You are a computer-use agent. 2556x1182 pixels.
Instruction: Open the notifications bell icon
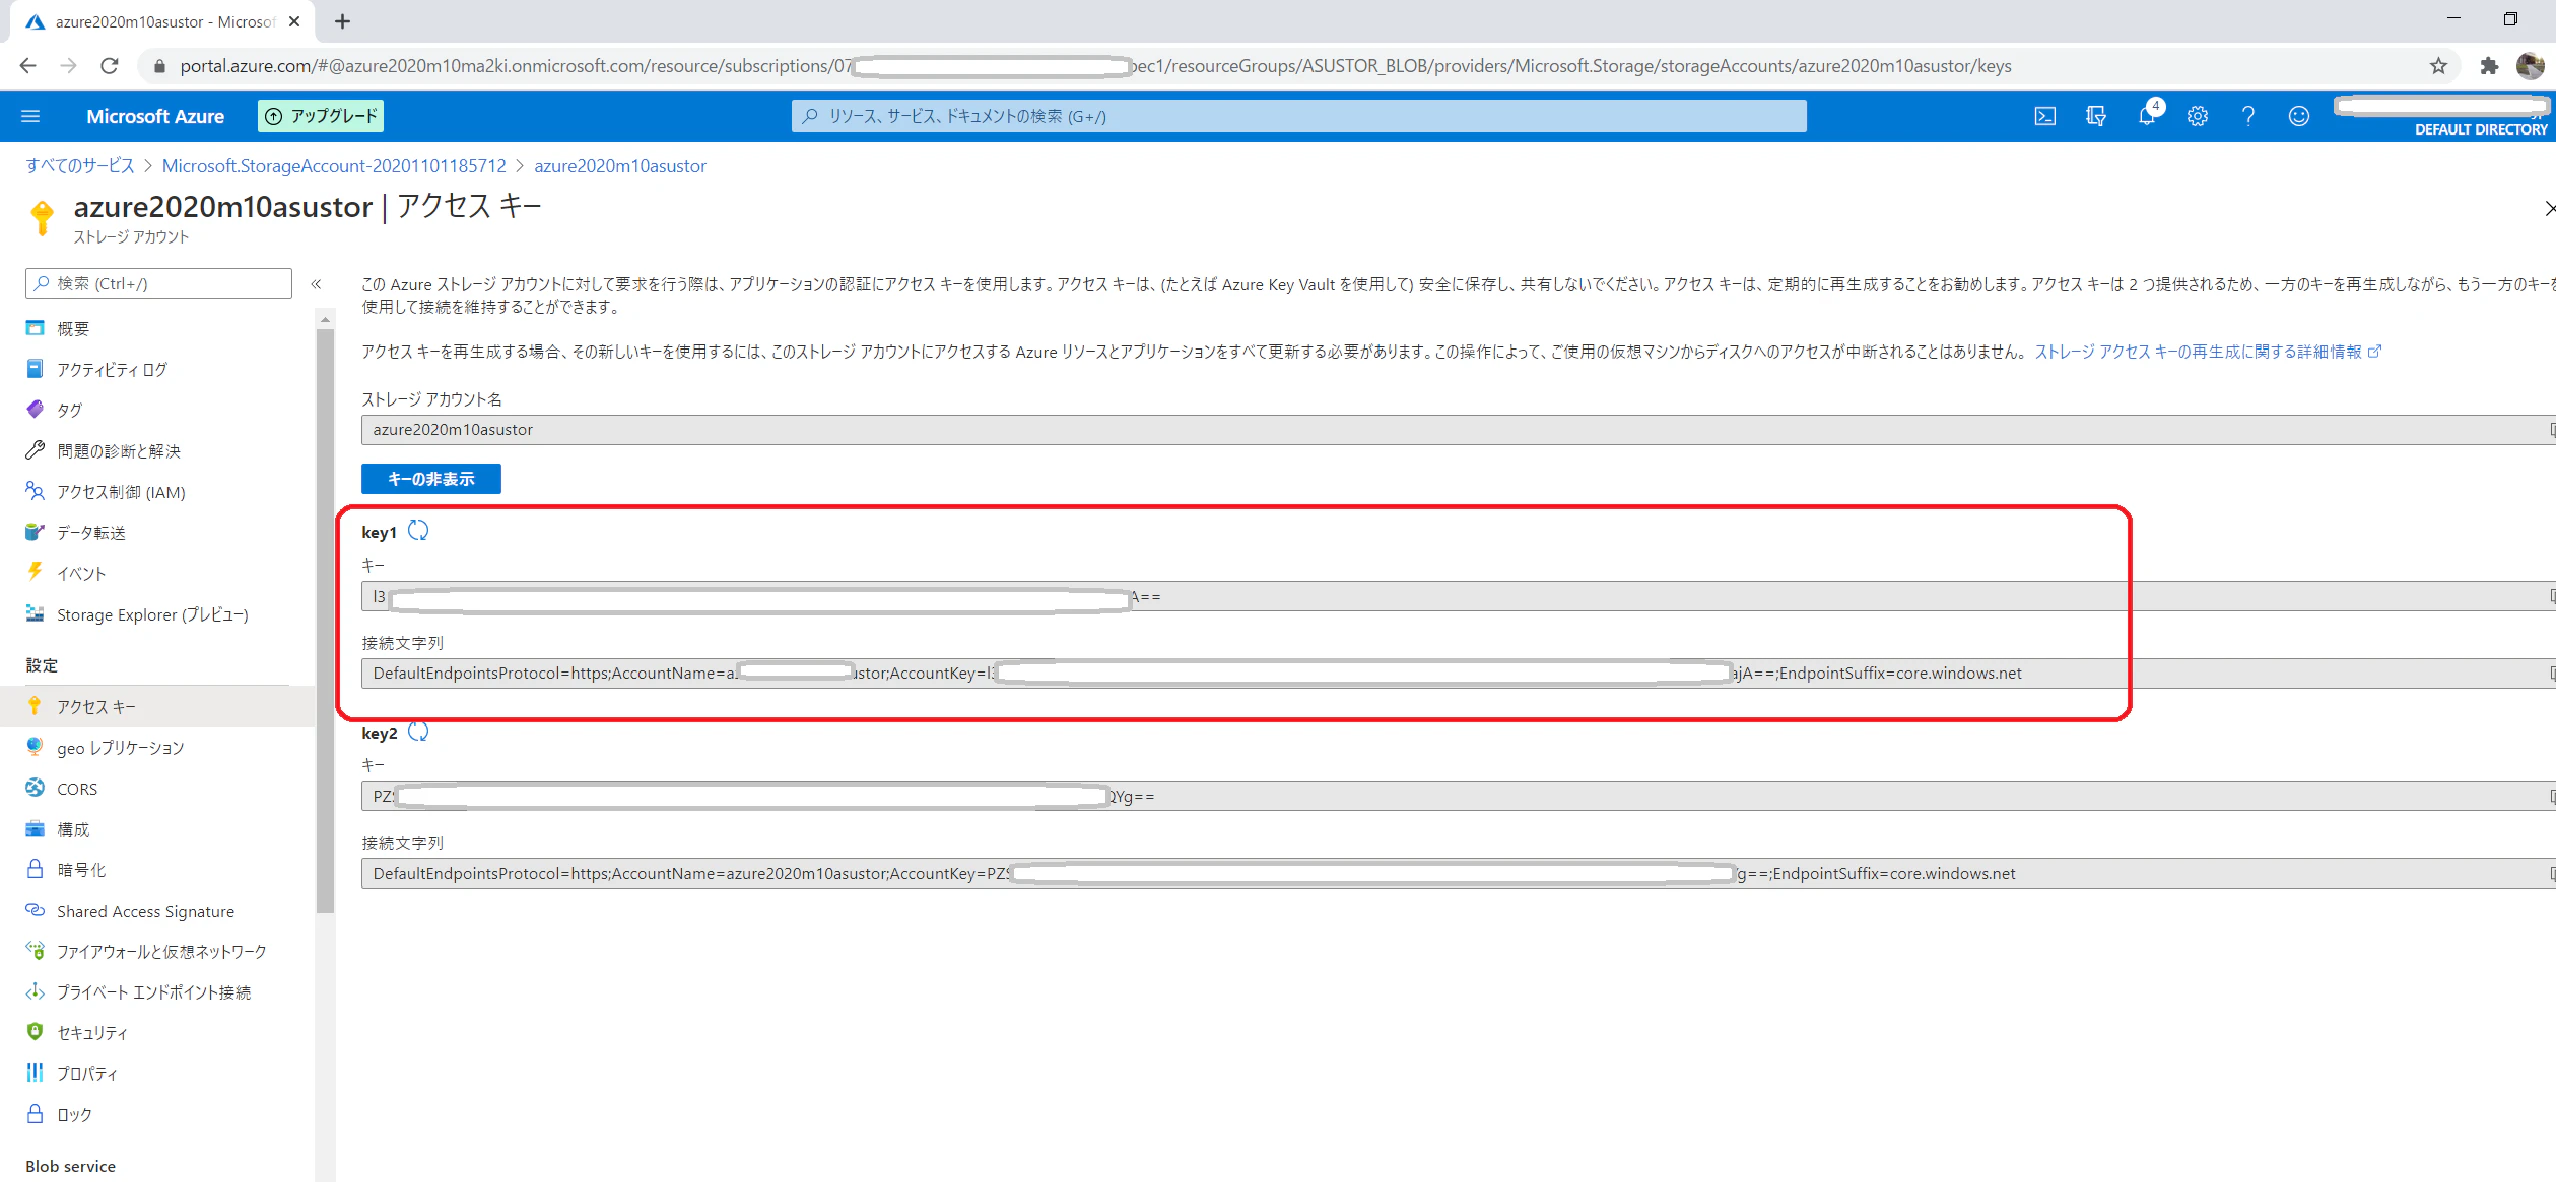point(2147,116)
